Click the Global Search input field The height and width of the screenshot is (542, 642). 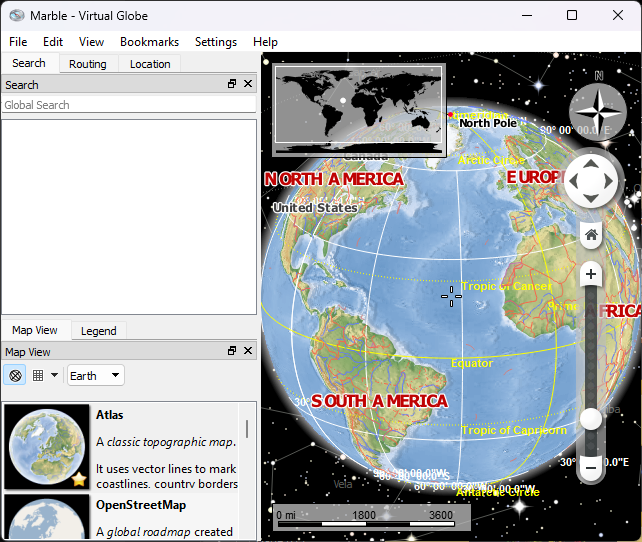128,105
